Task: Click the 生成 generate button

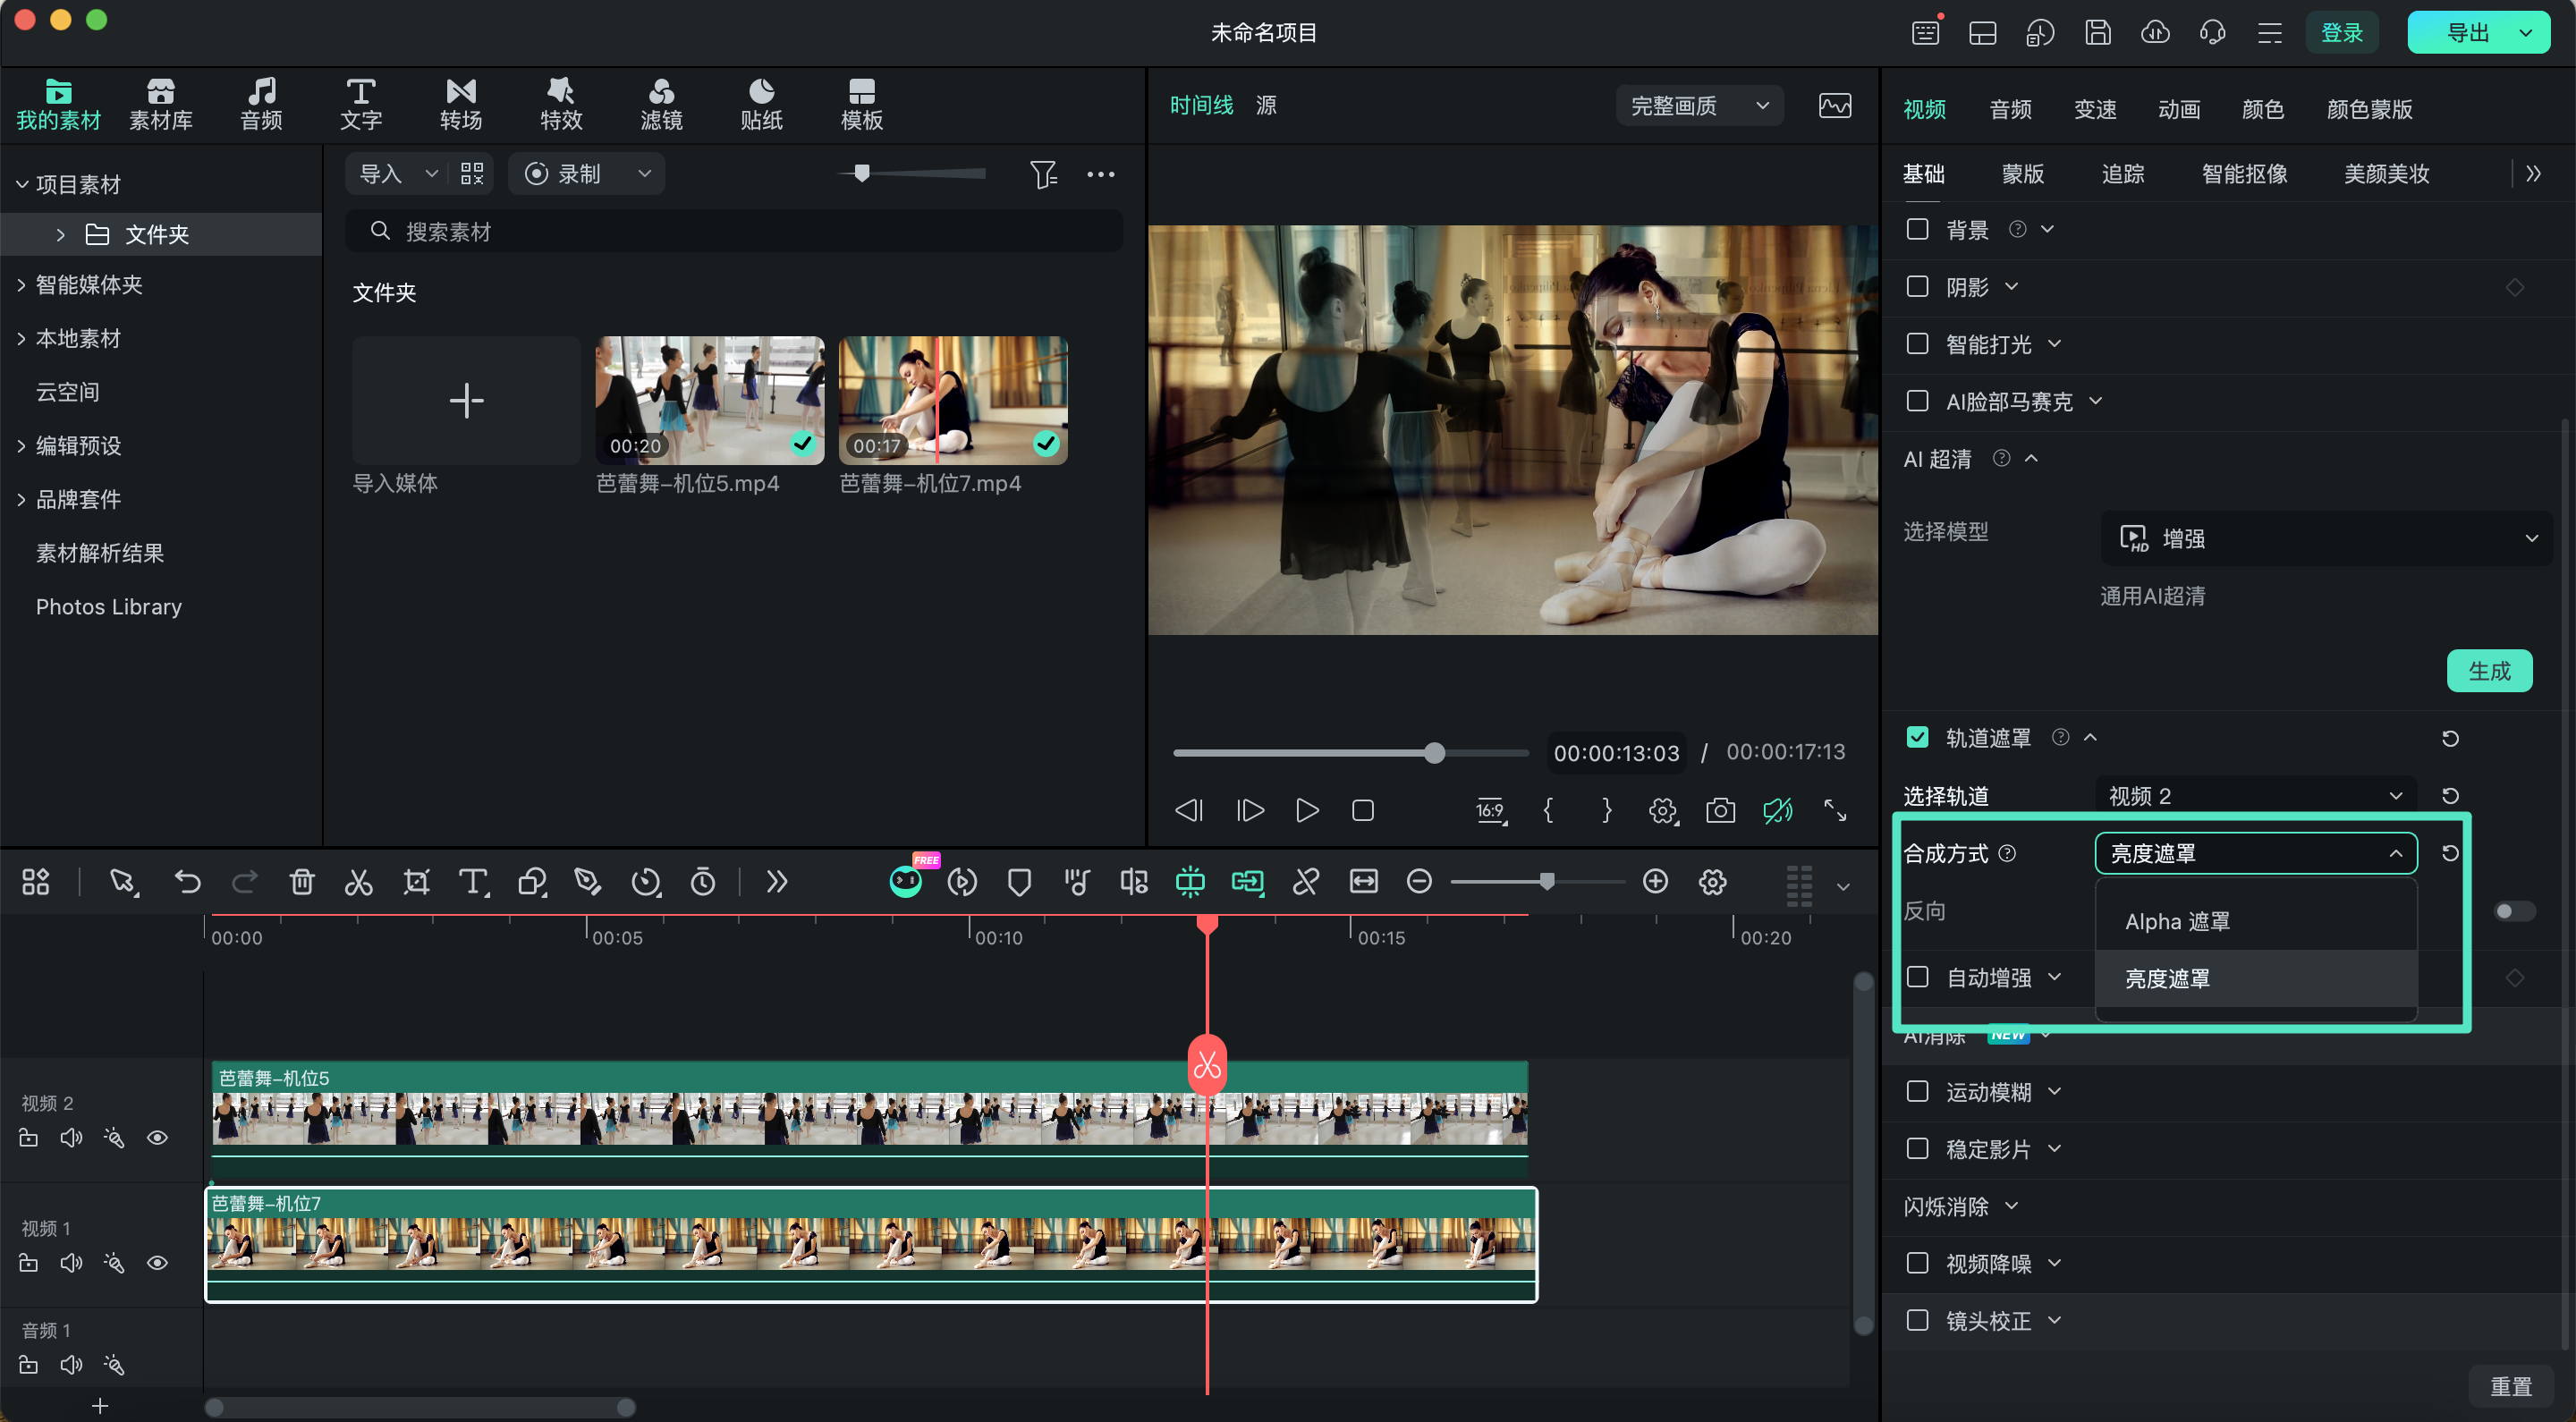Action: [2489, 671]
